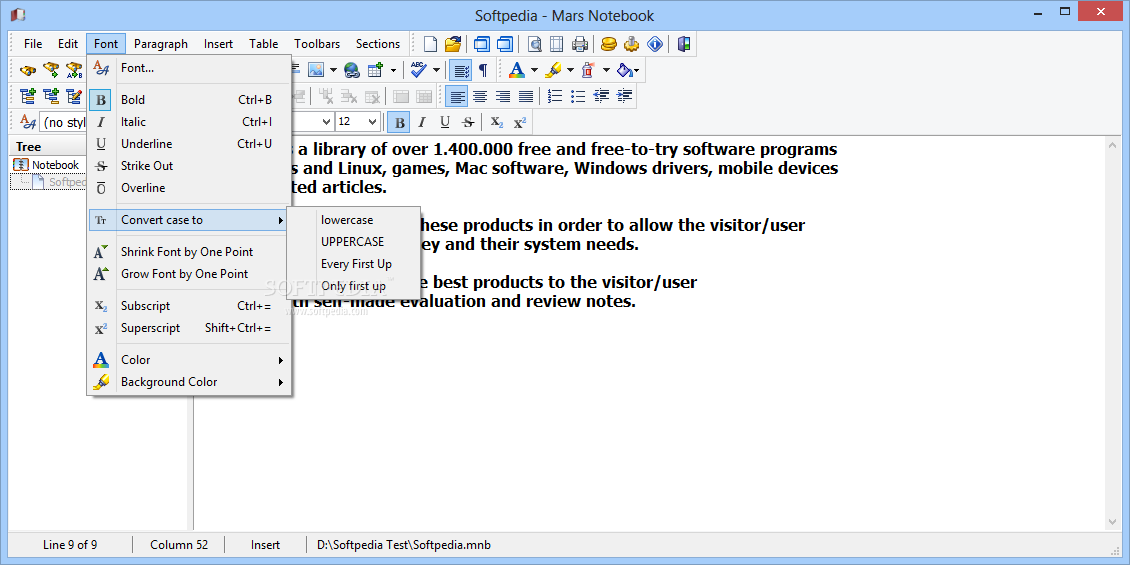Click the exit door icon
The width and height of the screenshot is (1130, 565).
click(684, 44)
